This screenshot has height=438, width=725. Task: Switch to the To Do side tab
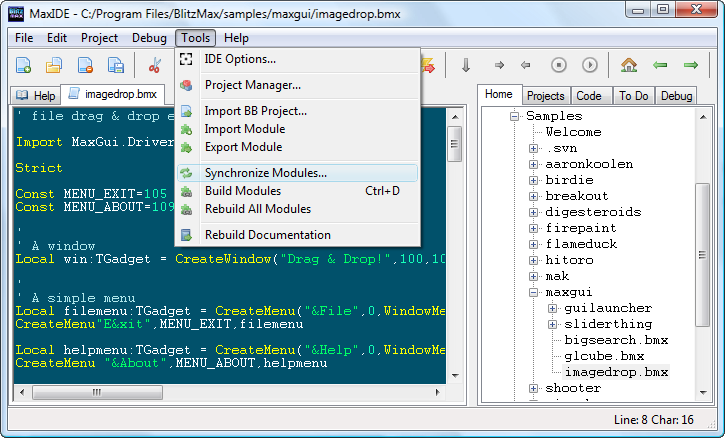[x=633, y=96]
